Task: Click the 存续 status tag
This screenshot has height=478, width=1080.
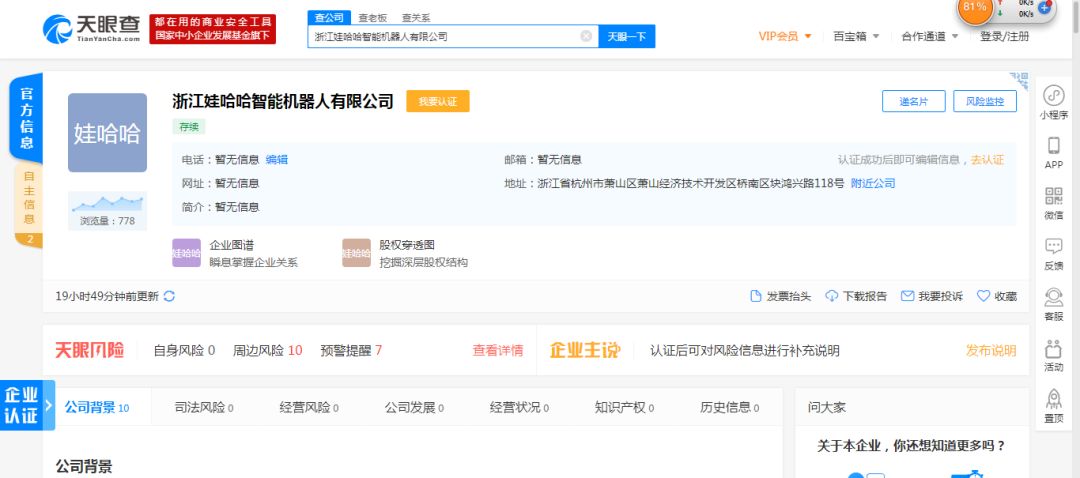Action: point(189,127)
